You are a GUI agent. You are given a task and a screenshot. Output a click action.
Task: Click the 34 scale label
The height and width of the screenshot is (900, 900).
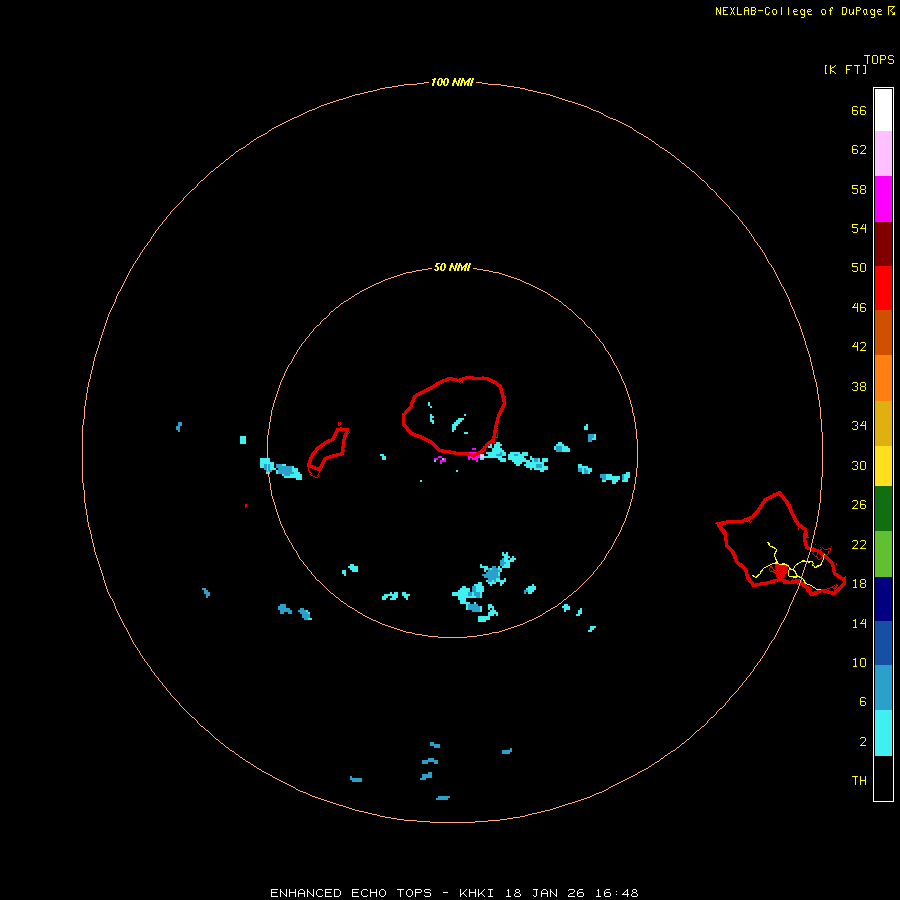pos(859,426)
